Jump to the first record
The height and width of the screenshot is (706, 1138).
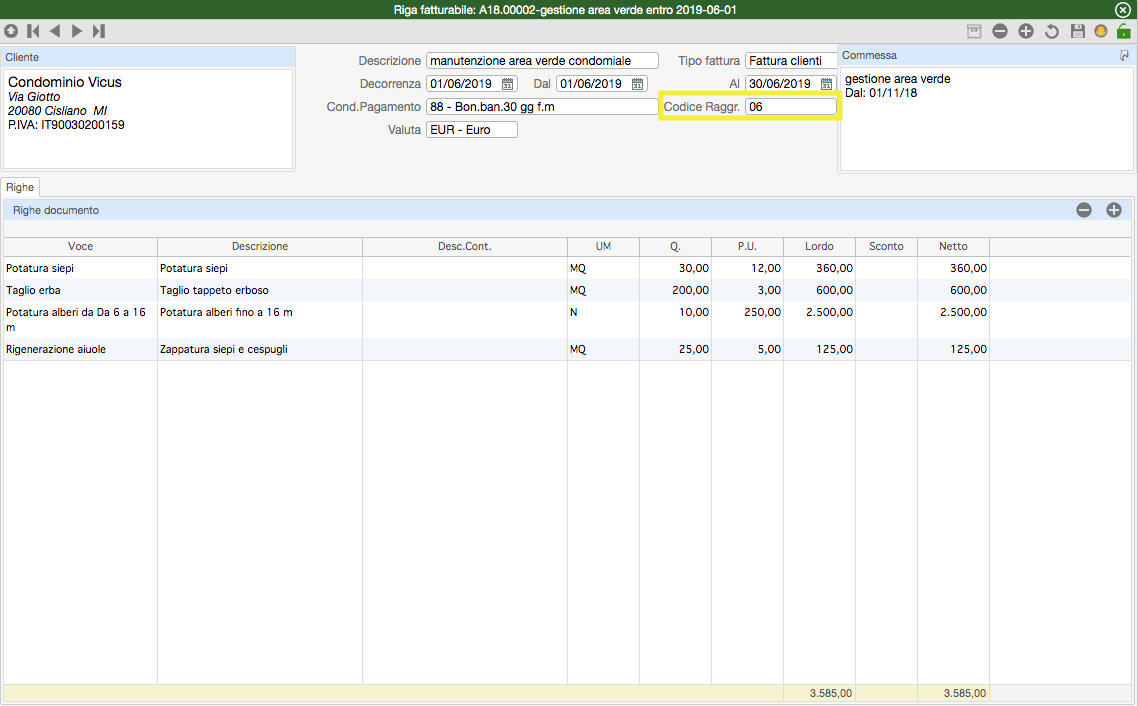[x=33, y=30]
